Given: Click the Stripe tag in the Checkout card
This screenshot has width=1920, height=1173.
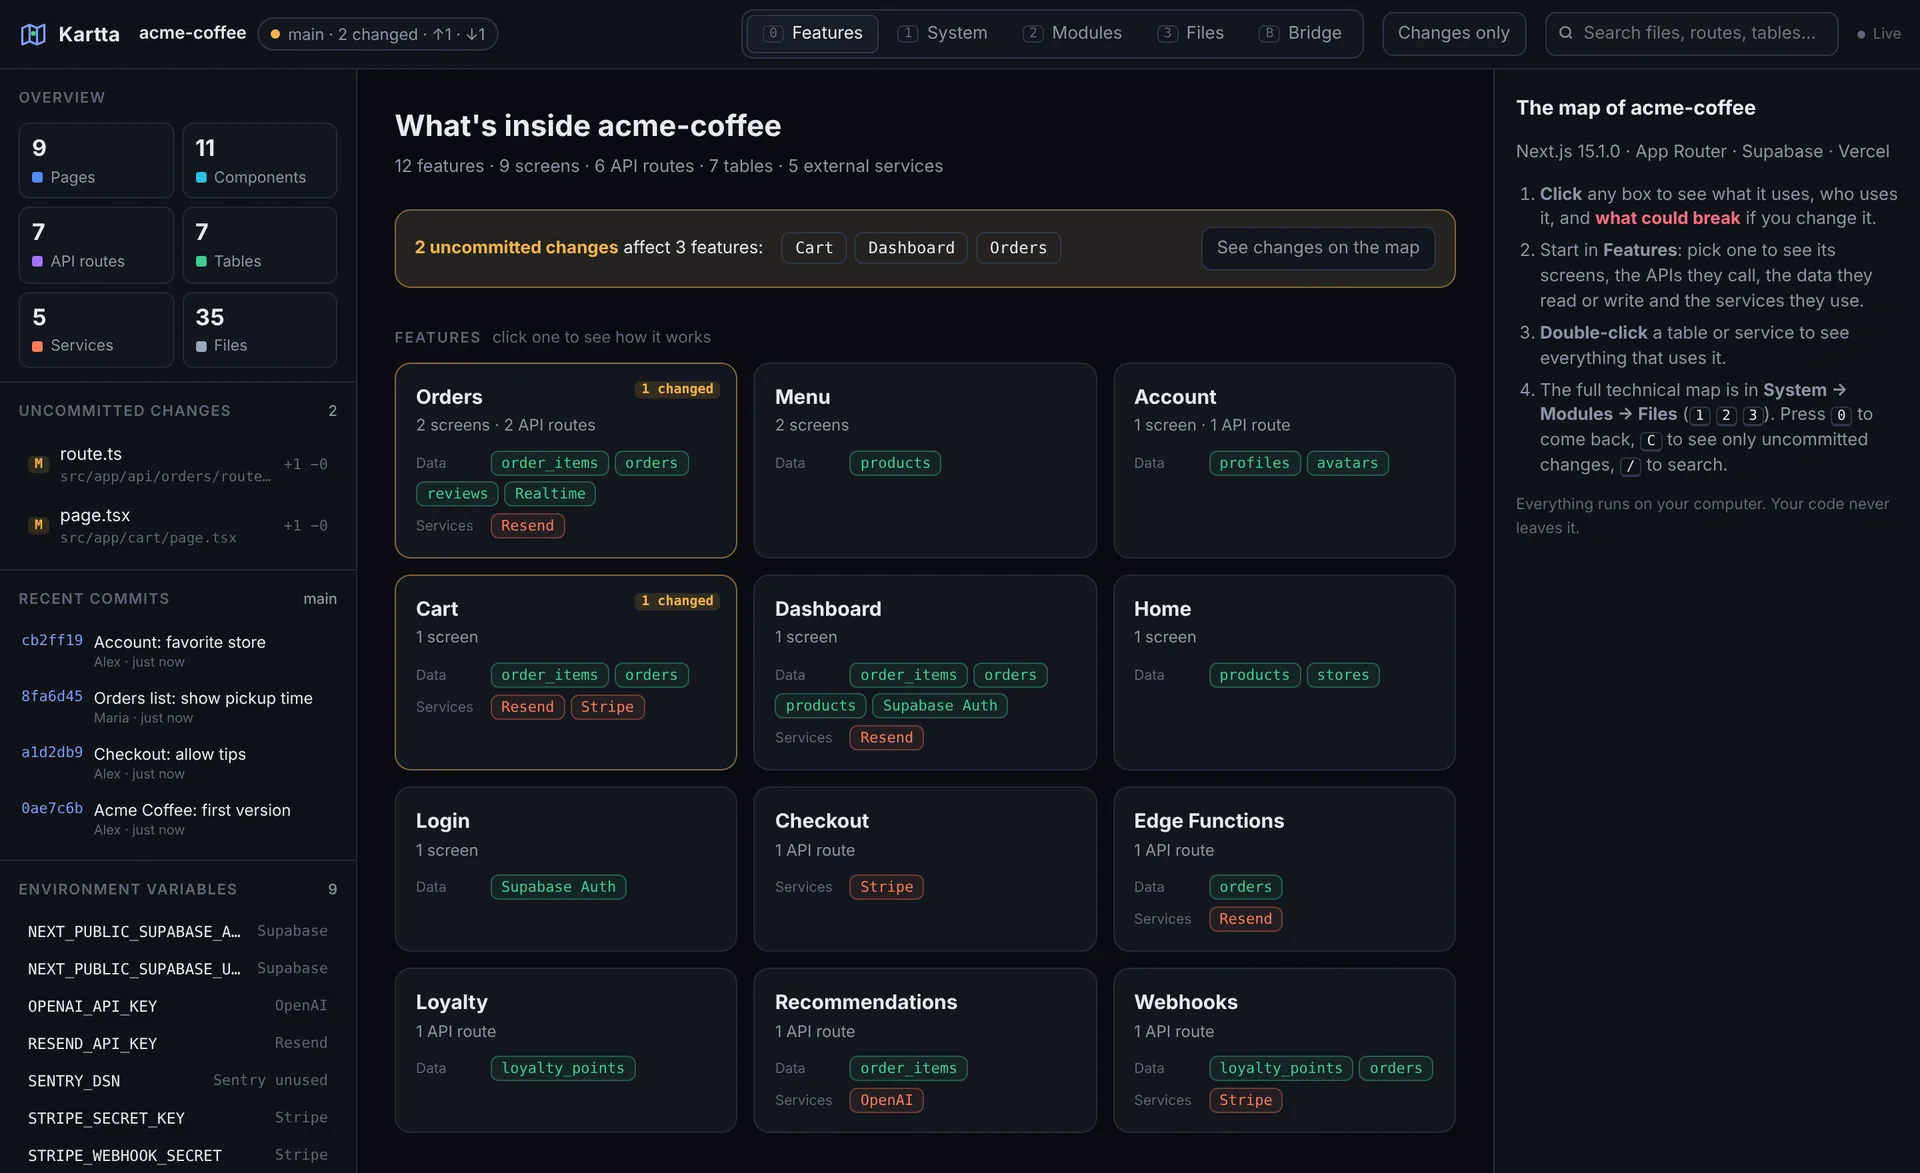Looking at the screenshot, I should (x=886, y=887).
